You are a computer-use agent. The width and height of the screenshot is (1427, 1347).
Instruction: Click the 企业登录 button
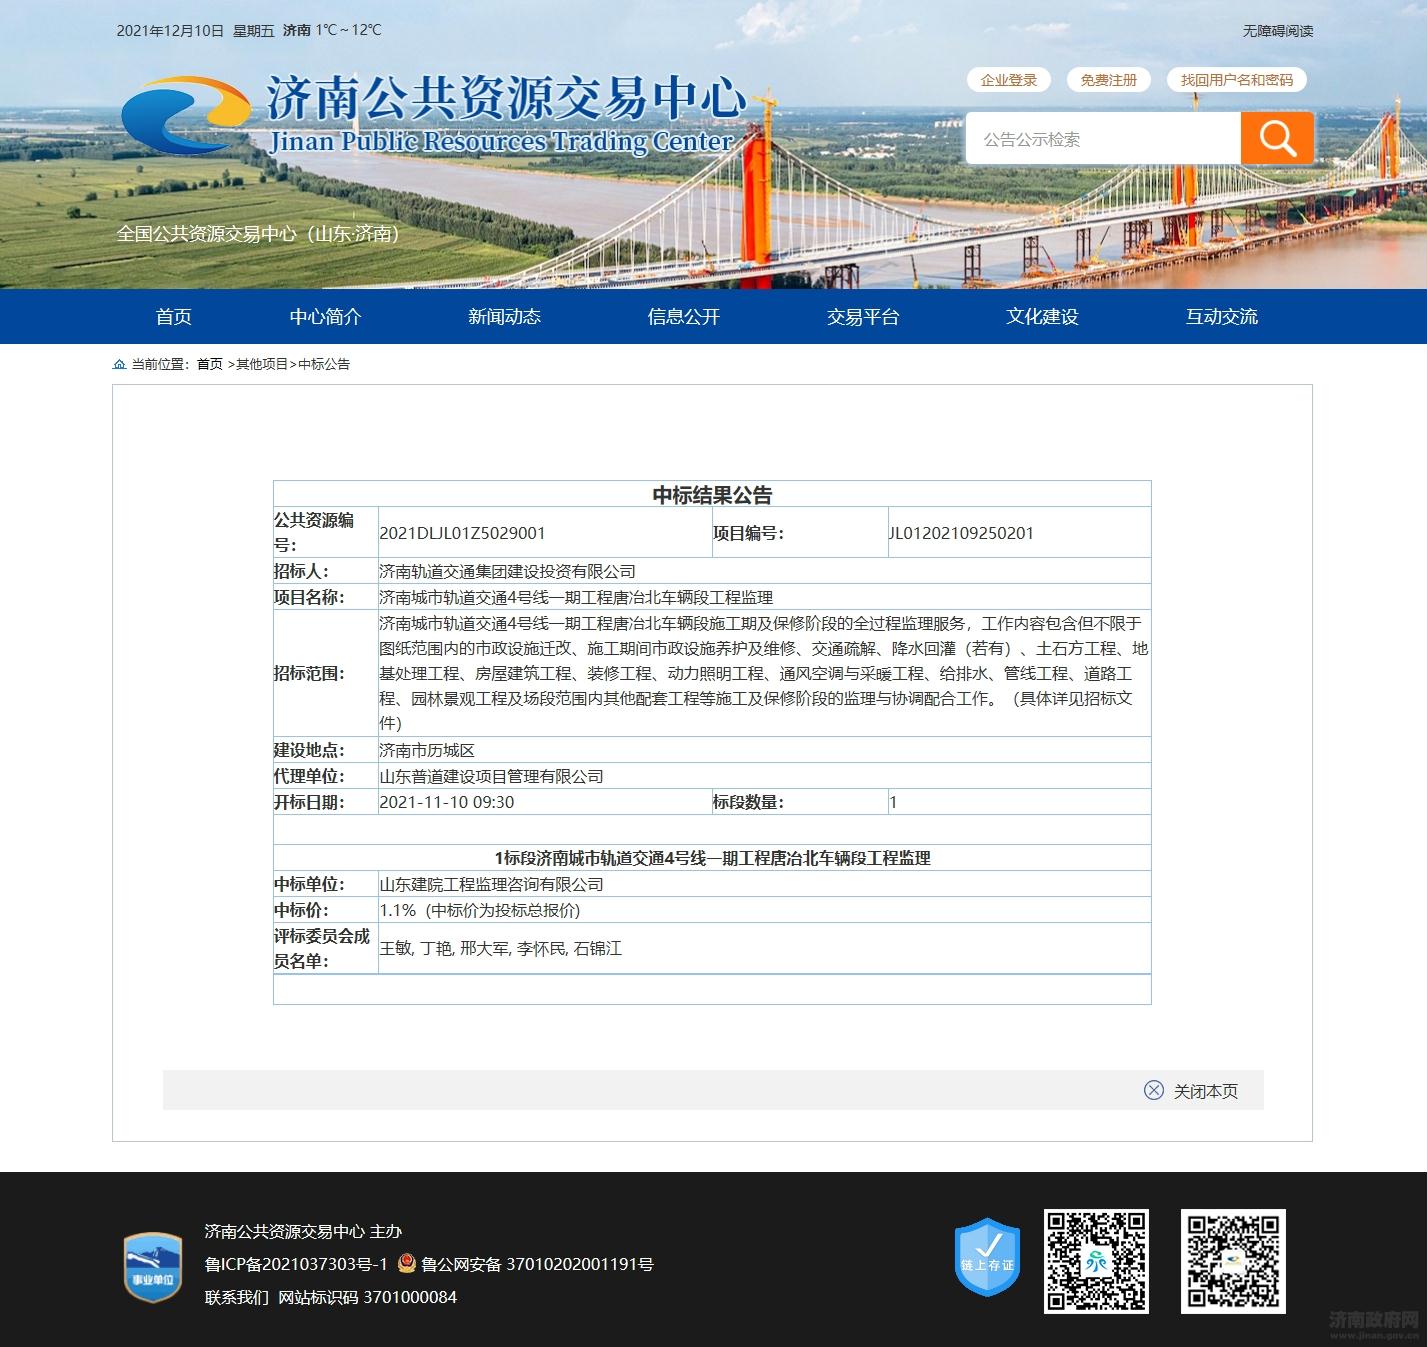tap(1008, 80)
